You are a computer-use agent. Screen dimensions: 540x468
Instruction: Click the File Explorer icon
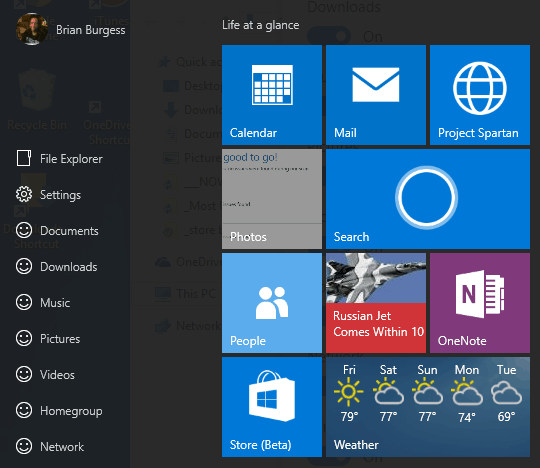[x=24, y=158]
